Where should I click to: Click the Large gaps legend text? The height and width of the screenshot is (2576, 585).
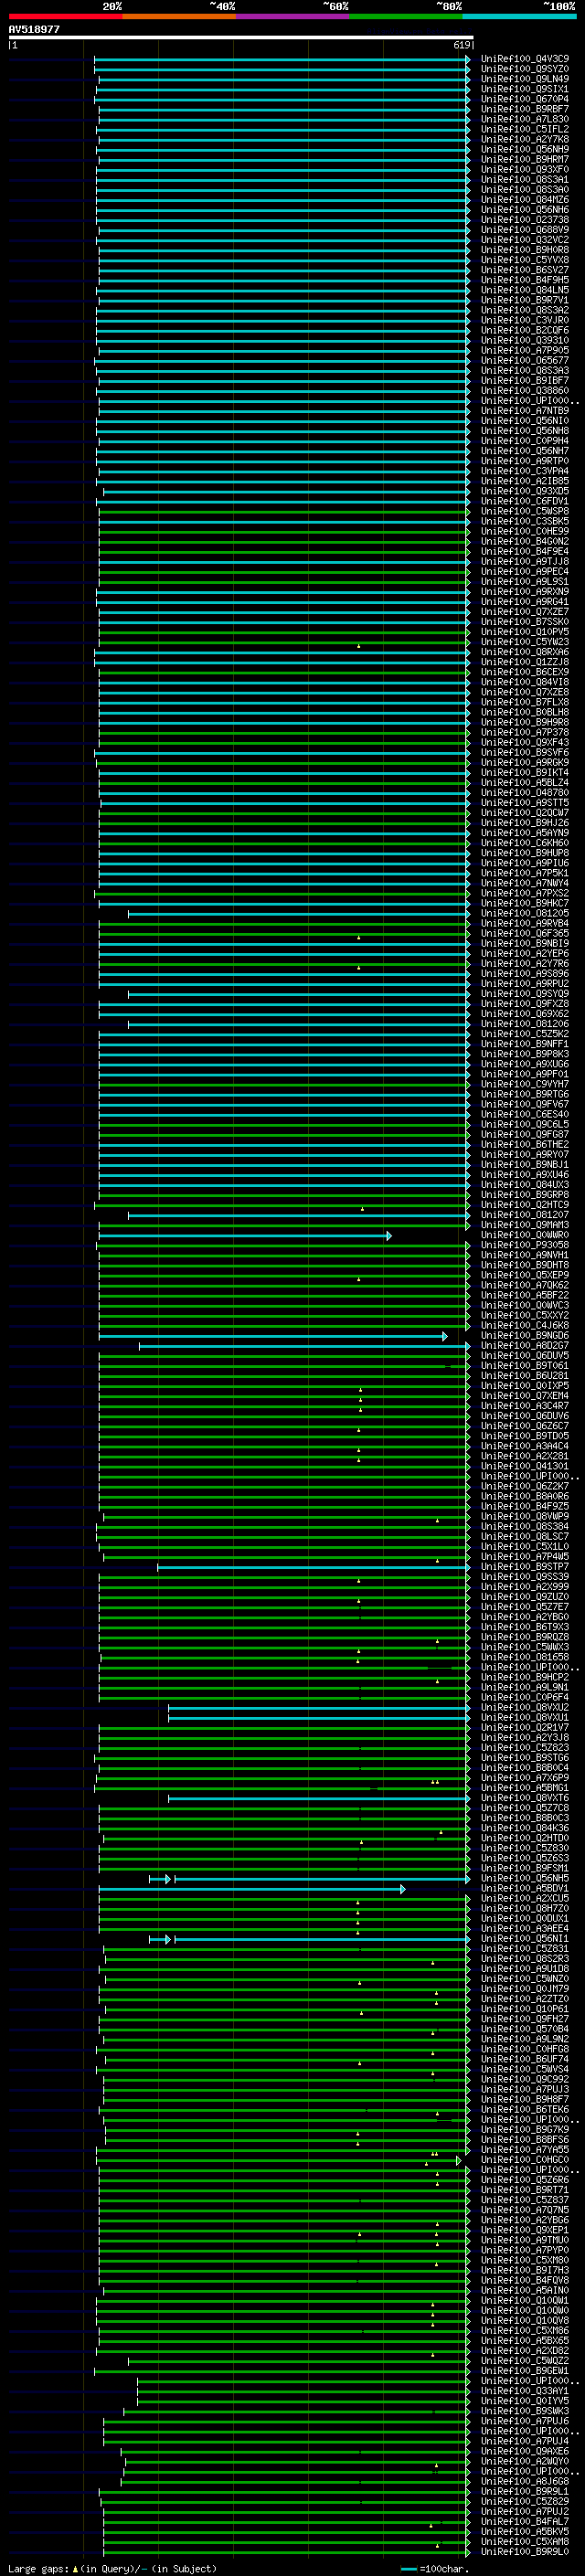pyautogui.click(x=112, y=2568)
